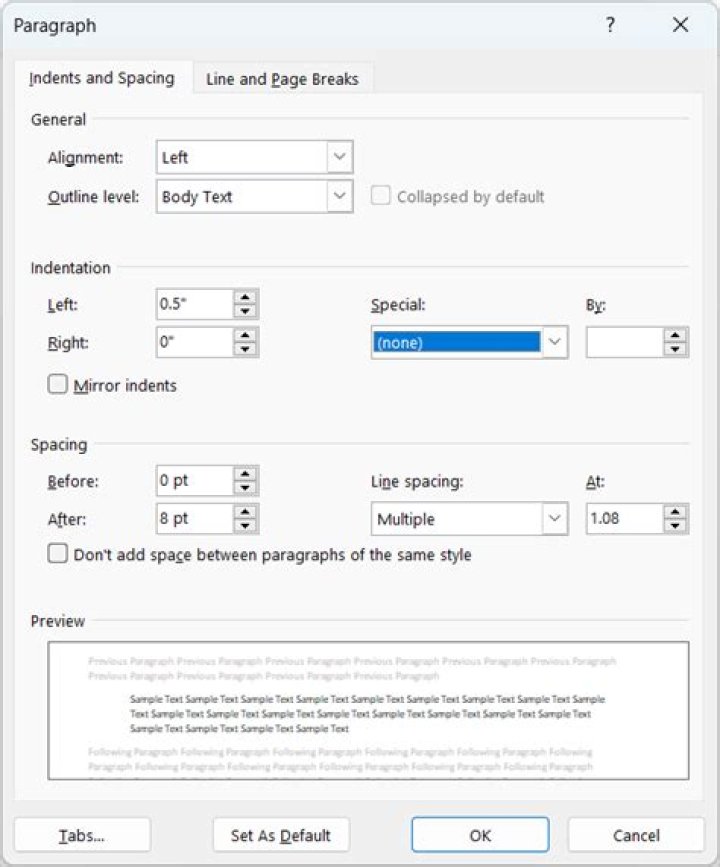Confirm with the OK button
Image resolution: width=720 pixels, height=867 pixels.
pyautogui.click(x=480, y=835)
